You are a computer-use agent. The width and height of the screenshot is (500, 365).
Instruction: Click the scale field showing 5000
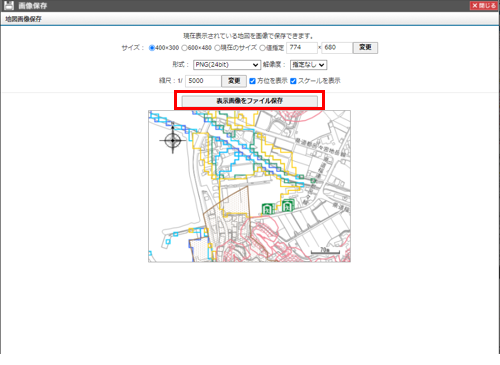click(x=203, y=81)
